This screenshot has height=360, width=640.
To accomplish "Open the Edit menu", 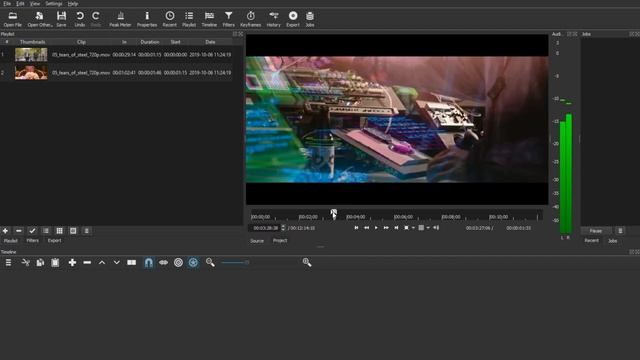I will [20, 4].
